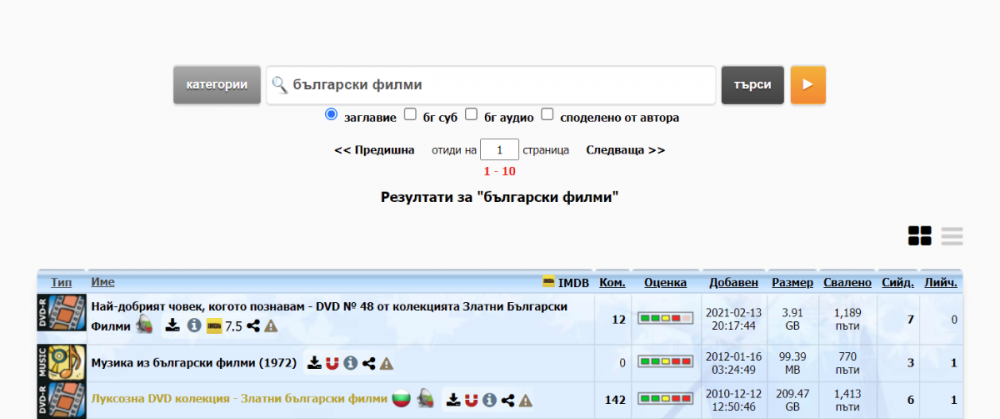The height and width of the screenshot is (419, 1000).
Task: Check the споделено от автора option
Action: (548, 115)
